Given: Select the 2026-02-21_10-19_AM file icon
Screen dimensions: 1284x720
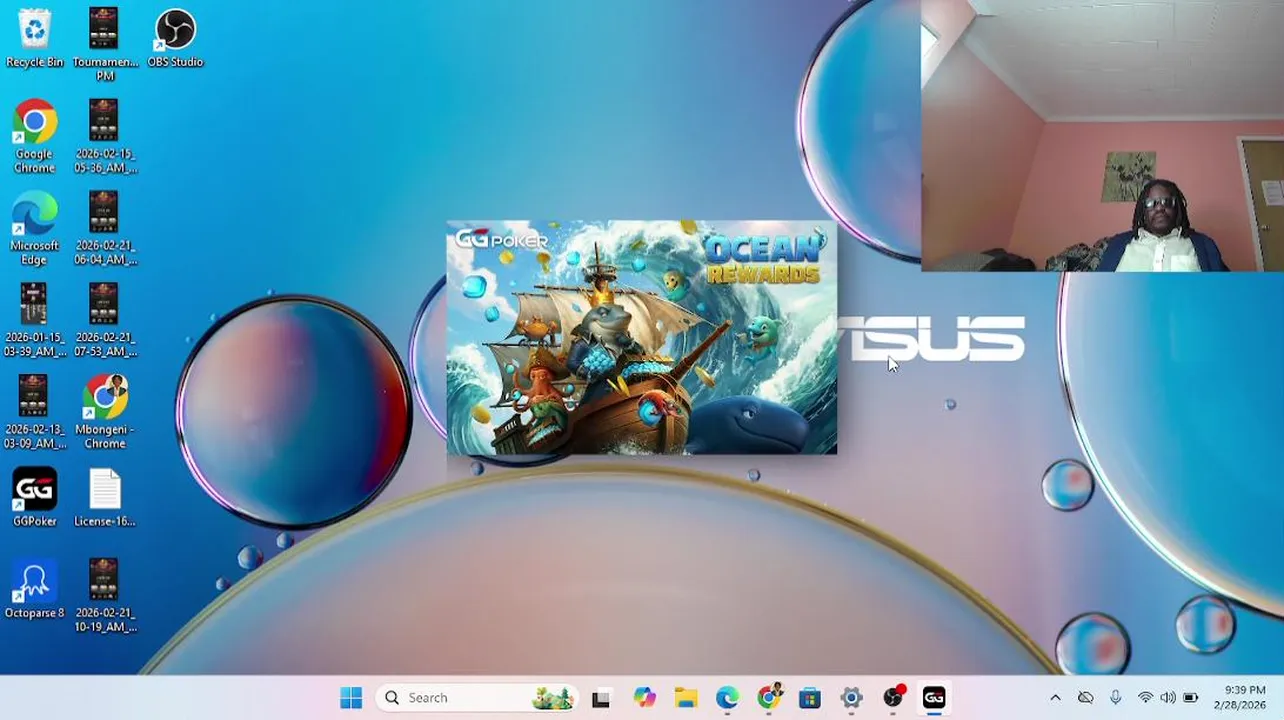Looking at the screenshot, I should (x=104, y=596).
